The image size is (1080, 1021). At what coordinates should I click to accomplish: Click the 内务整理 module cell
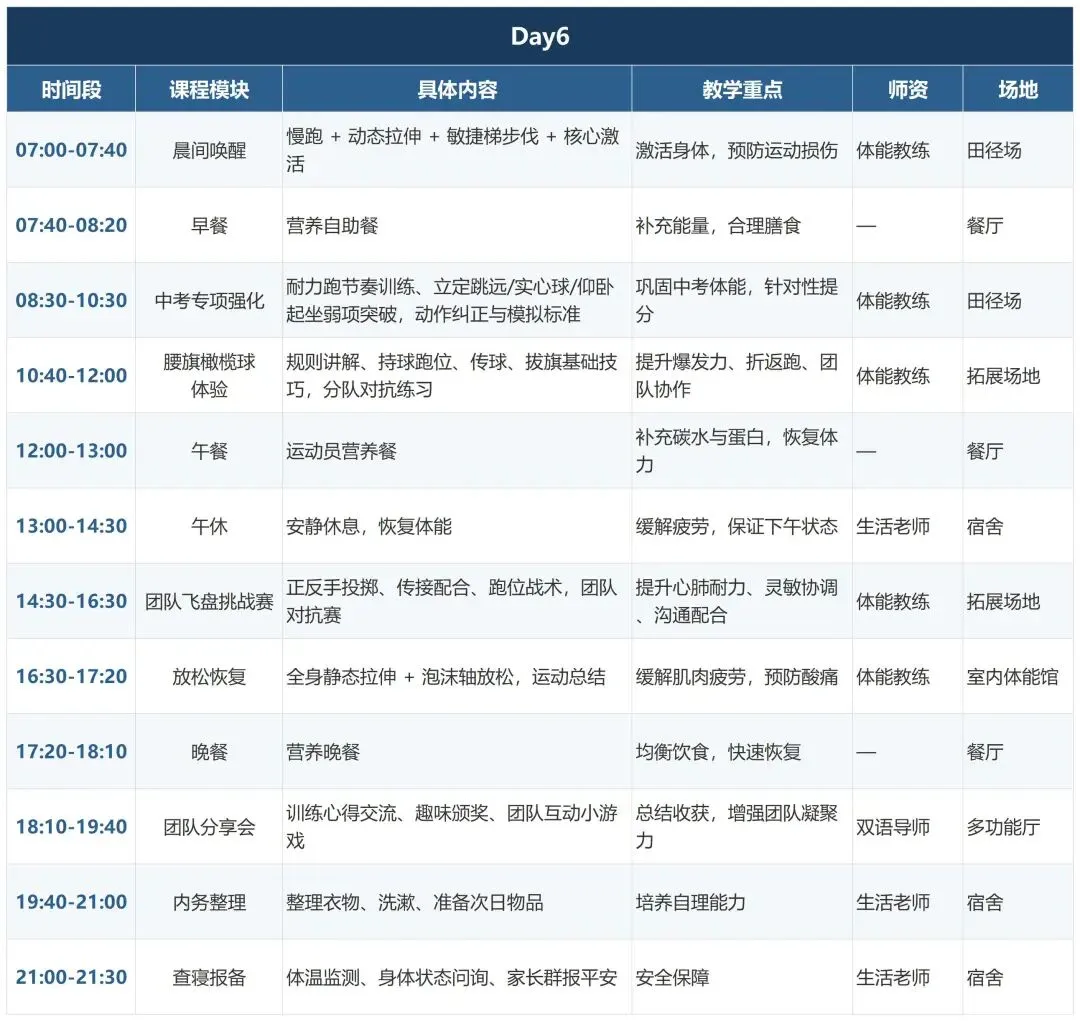207,901
